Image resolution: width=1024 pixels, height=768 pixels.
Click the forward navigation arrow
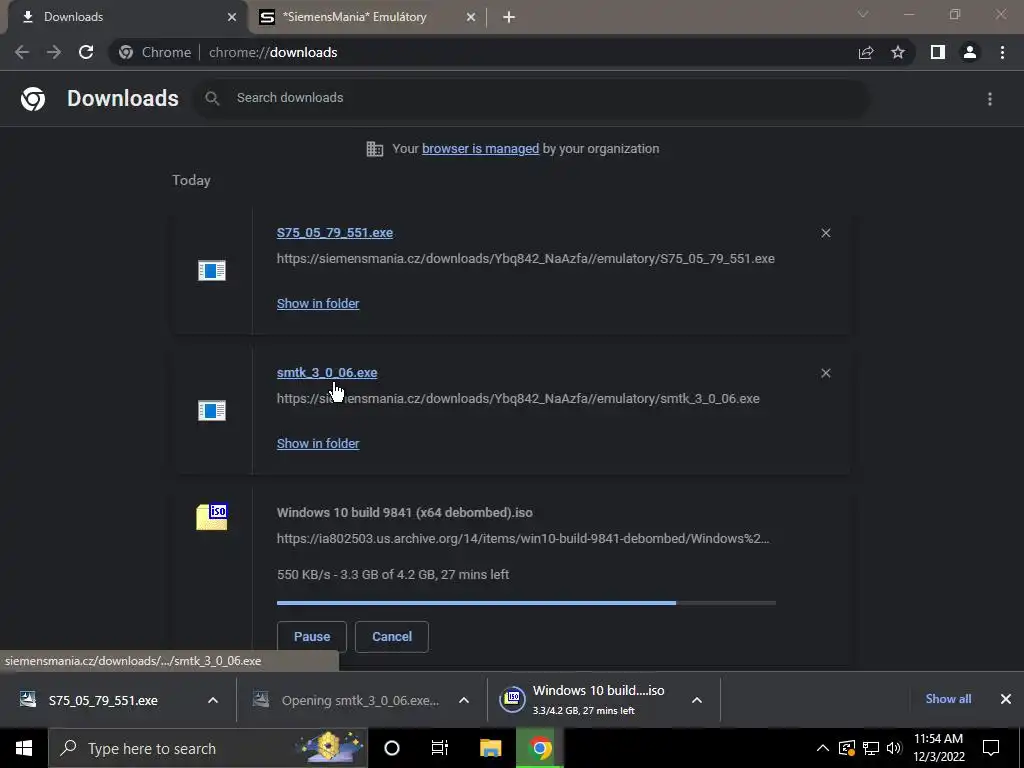(x=54, y=52)
